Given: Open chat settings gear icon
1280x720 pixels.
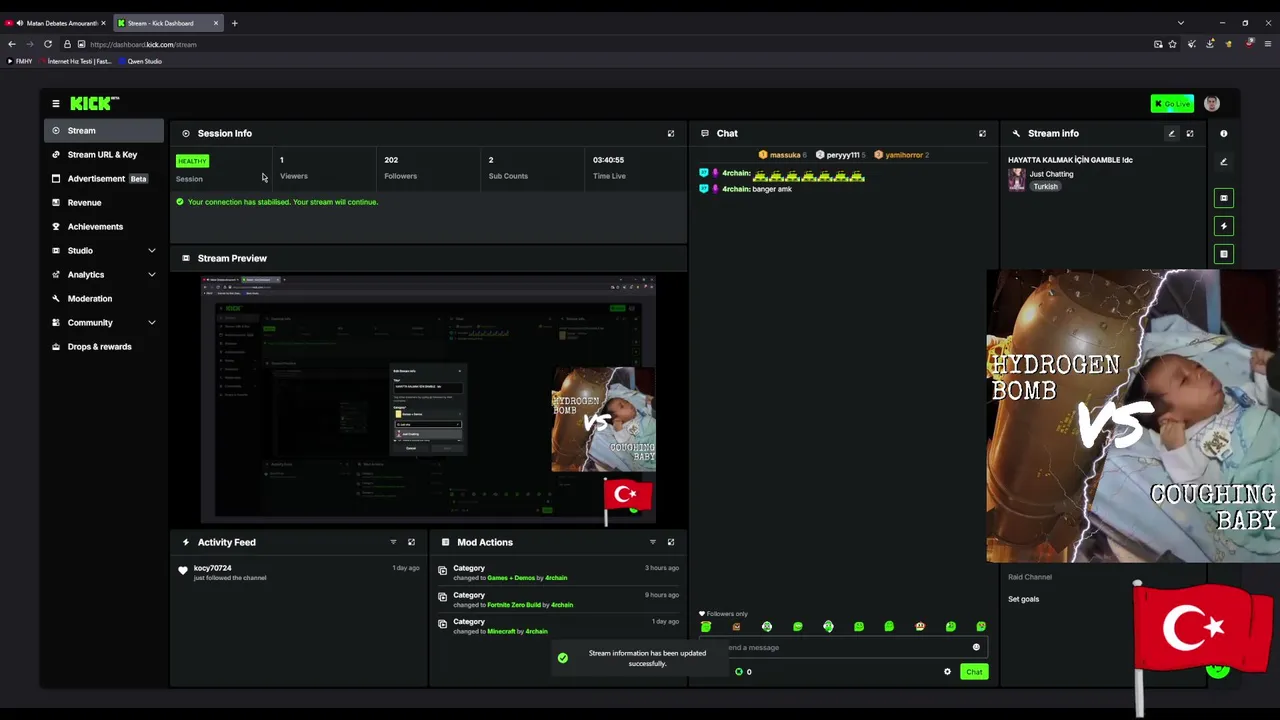Looking at the screenshot, I should 948,672.
